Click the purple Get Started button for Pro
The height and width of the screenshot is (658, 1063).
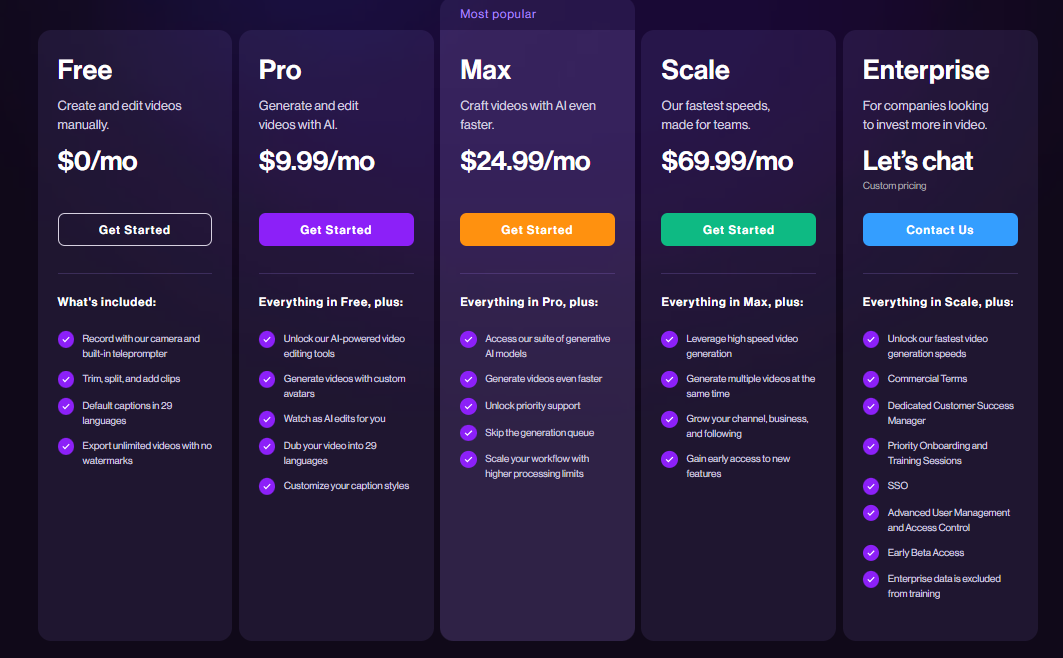[x=336, y=229]
